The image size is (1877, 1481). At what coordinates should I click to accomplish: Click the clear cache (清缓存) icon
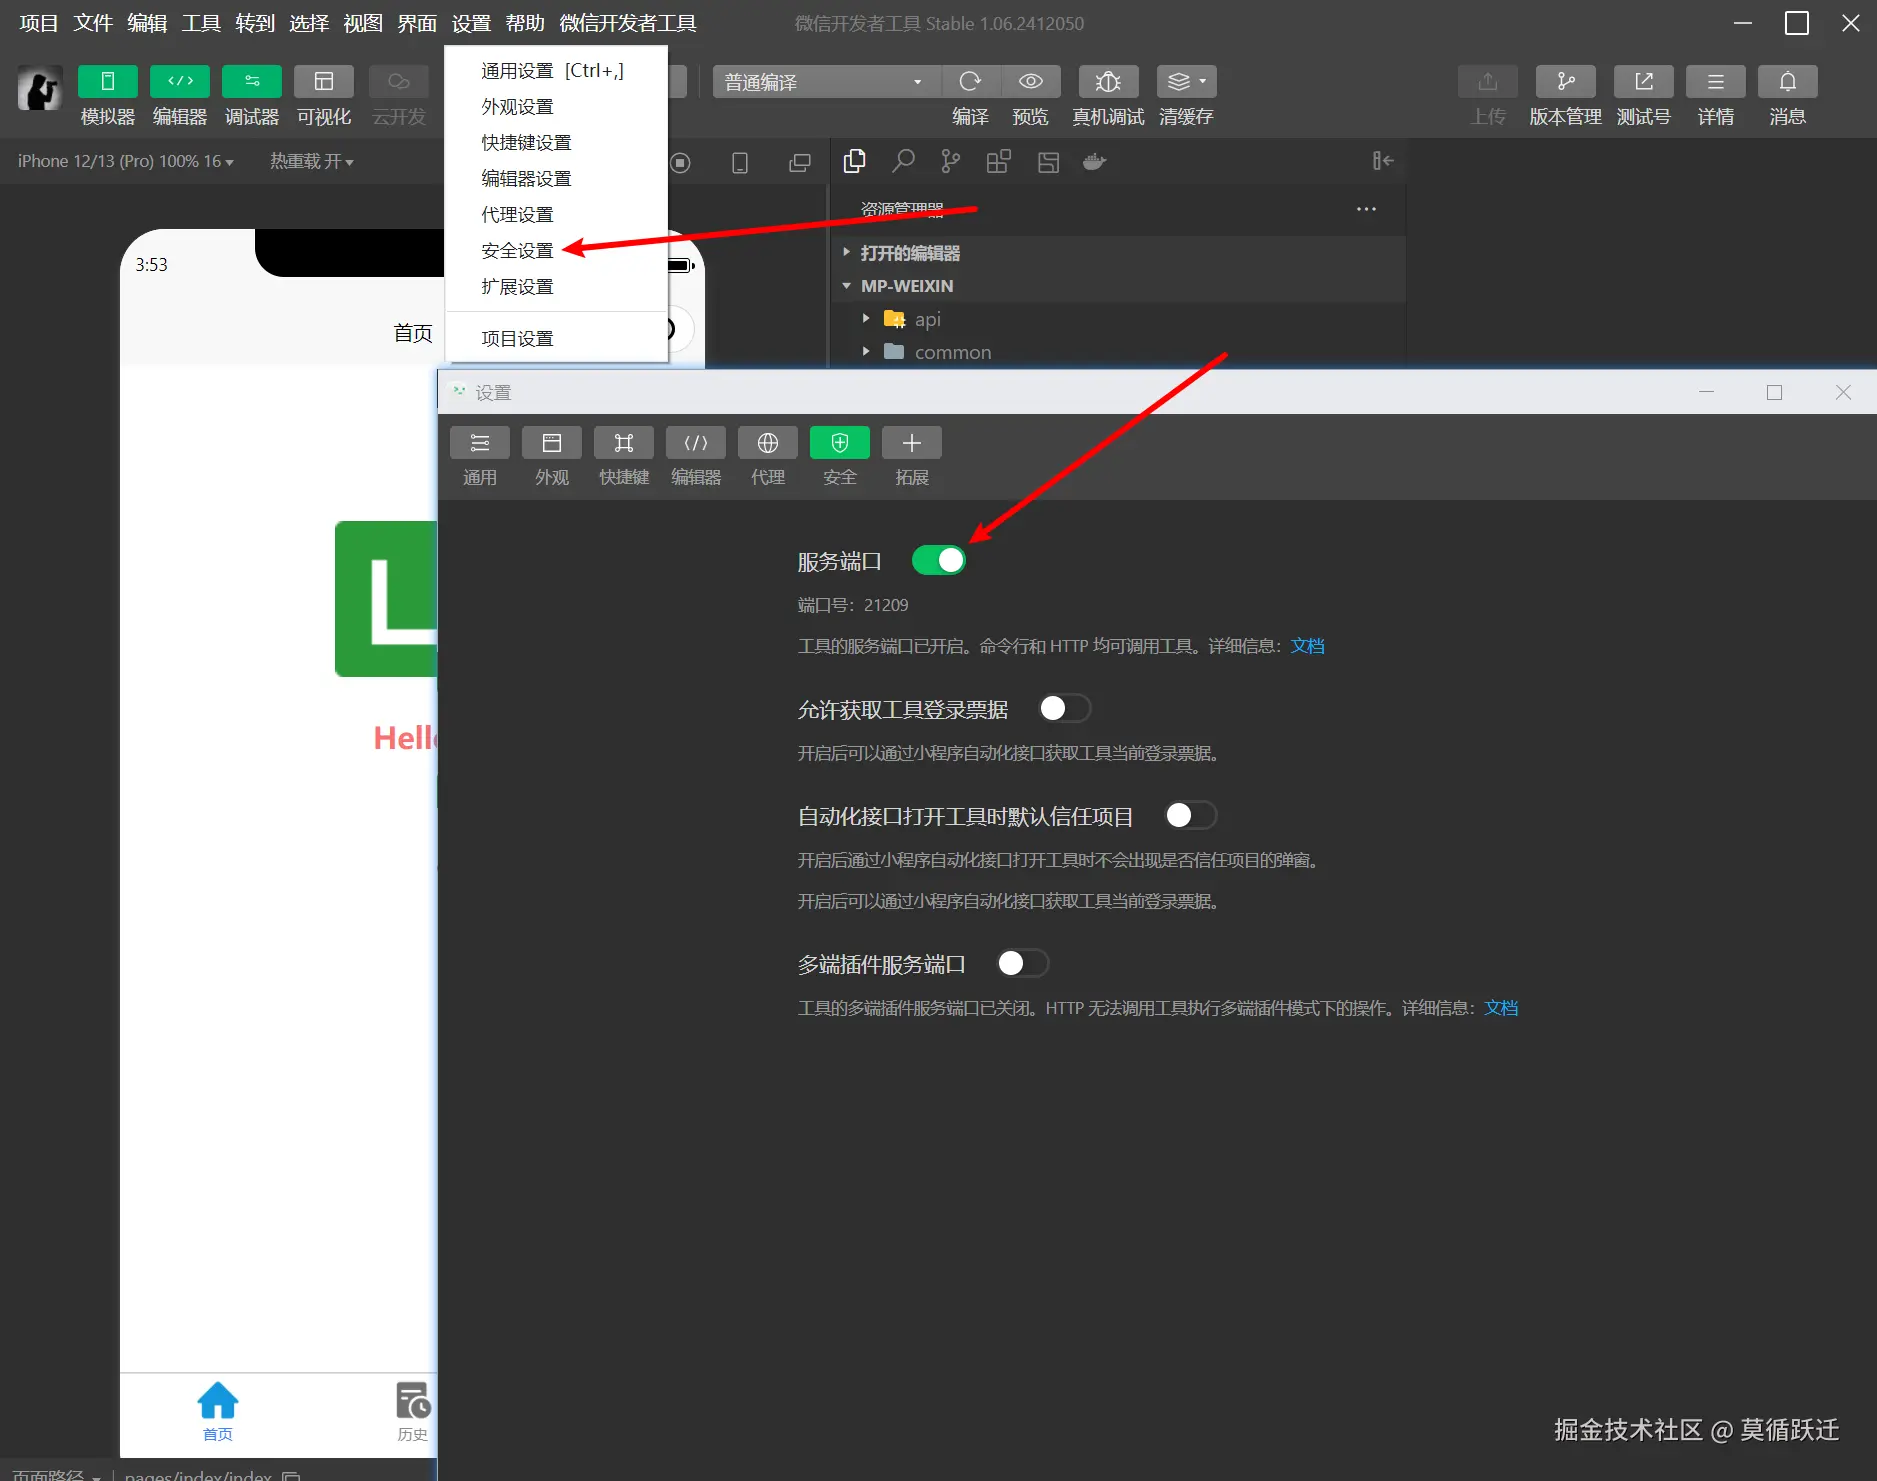(x=1179, y=82)
